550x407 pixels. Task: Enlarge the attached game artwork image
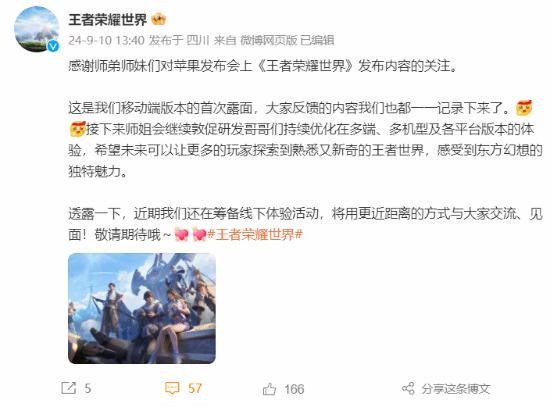(142, 308)
